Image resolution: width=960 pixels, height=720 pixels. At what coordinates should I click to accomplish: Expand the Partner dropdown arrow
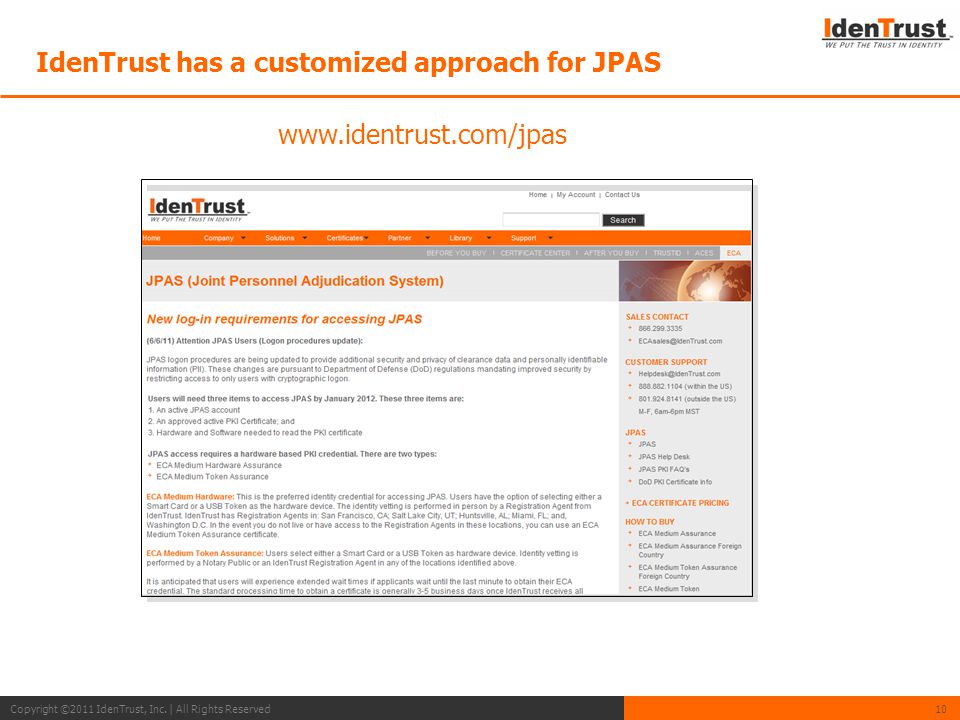[427, 238]
